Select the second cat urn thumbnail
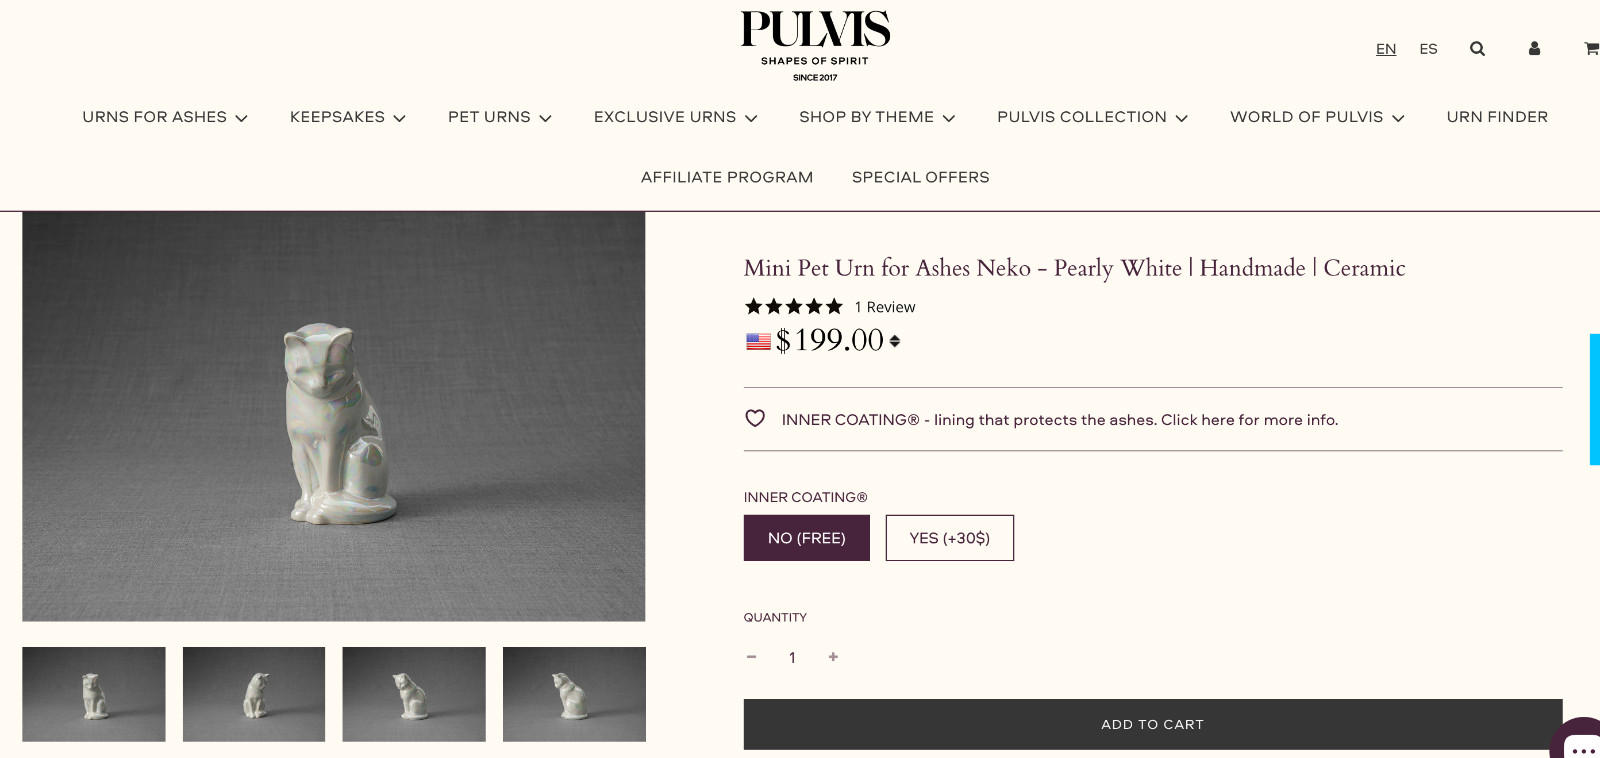This screenshot has height=758, width=1600. coord(254,694)
